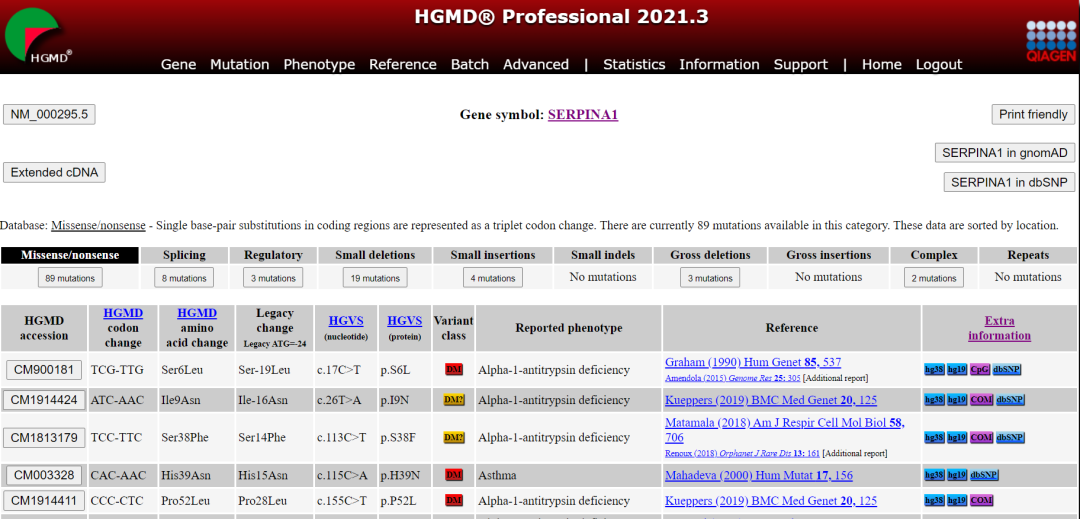The height and width of the screenshot is (519, 1080).
Task: Click the Print friendly button
Action: point(1033,114)
